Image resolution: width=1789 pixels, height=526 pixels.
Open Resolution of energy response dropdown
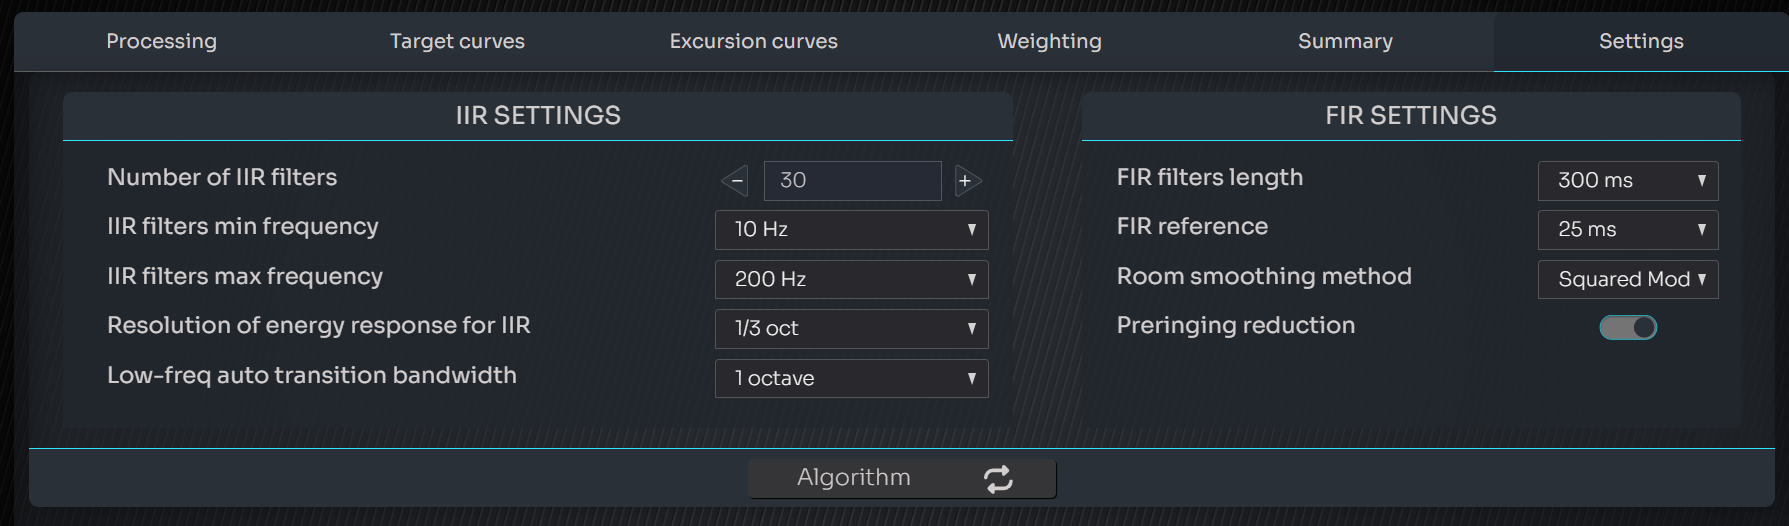(851, 329)
